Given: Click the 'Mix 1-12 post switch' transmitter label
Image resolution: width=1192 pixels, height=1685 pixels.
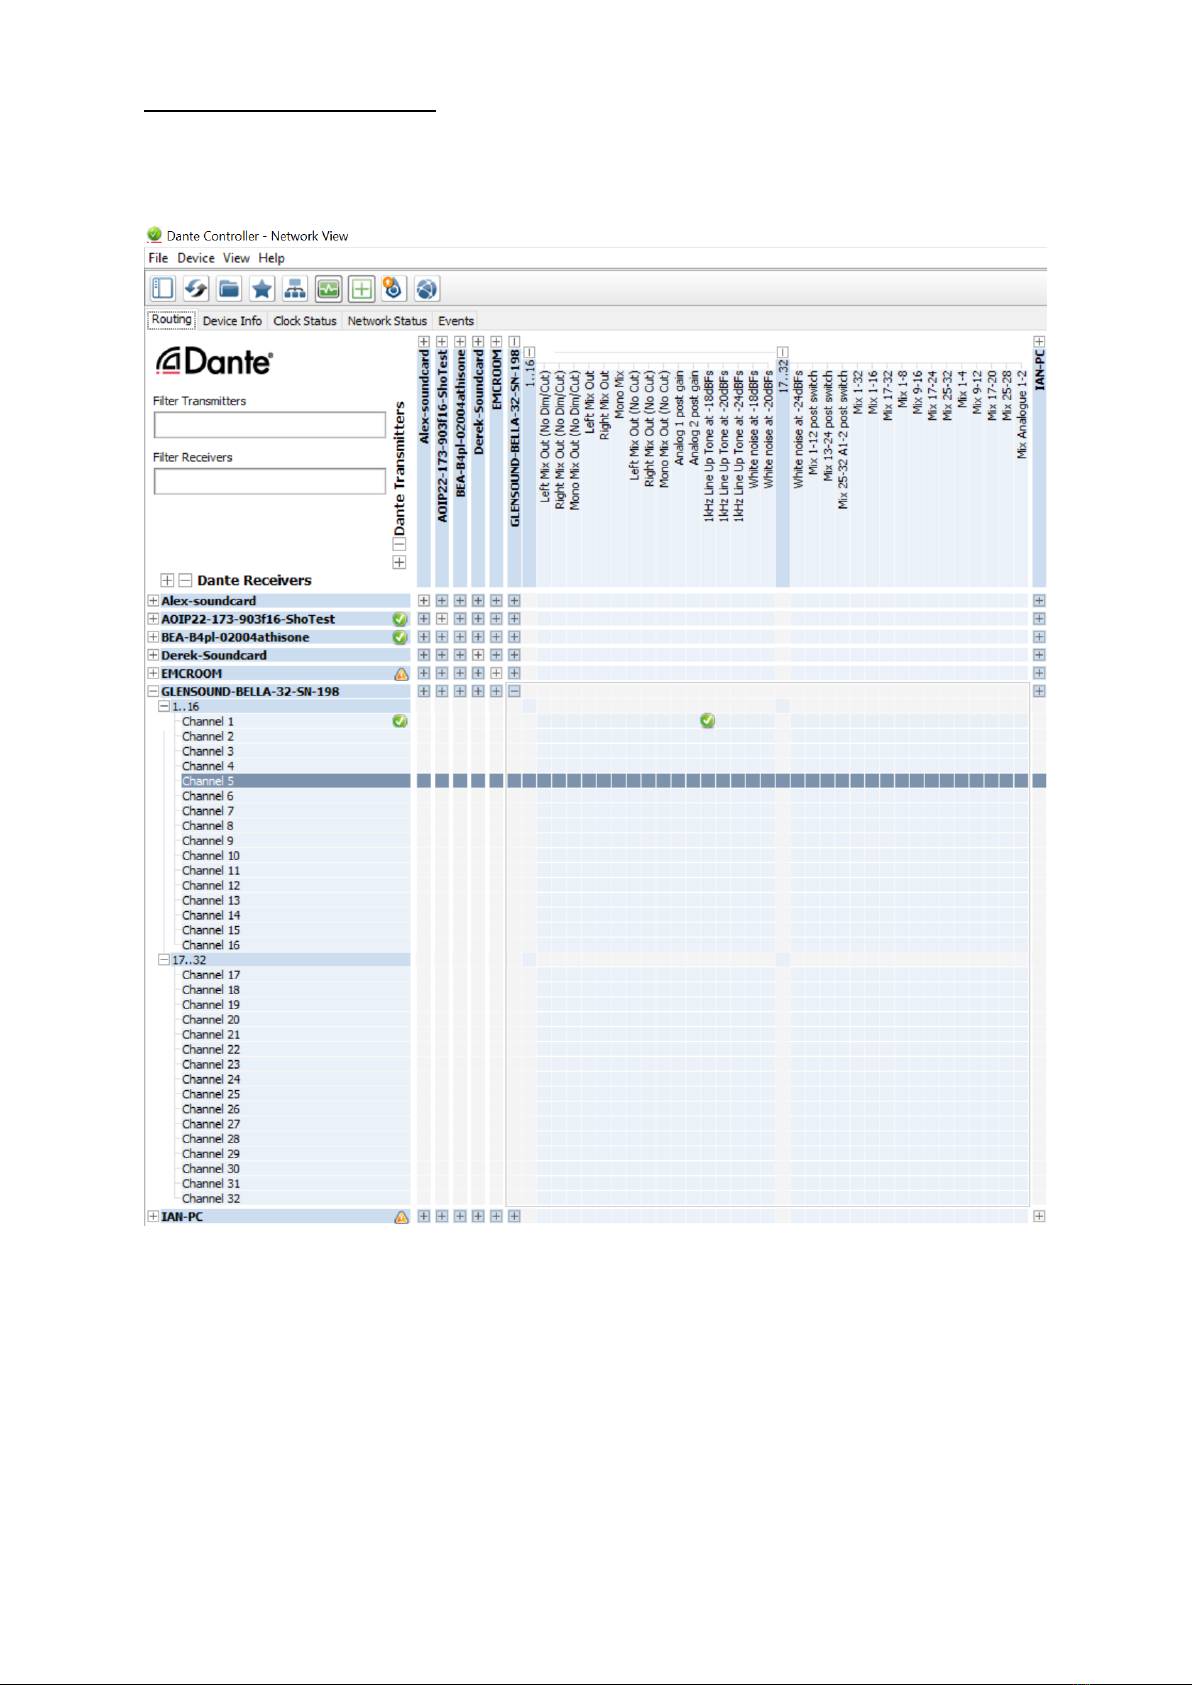Looking at the screenshot, I should coord(813,423).
